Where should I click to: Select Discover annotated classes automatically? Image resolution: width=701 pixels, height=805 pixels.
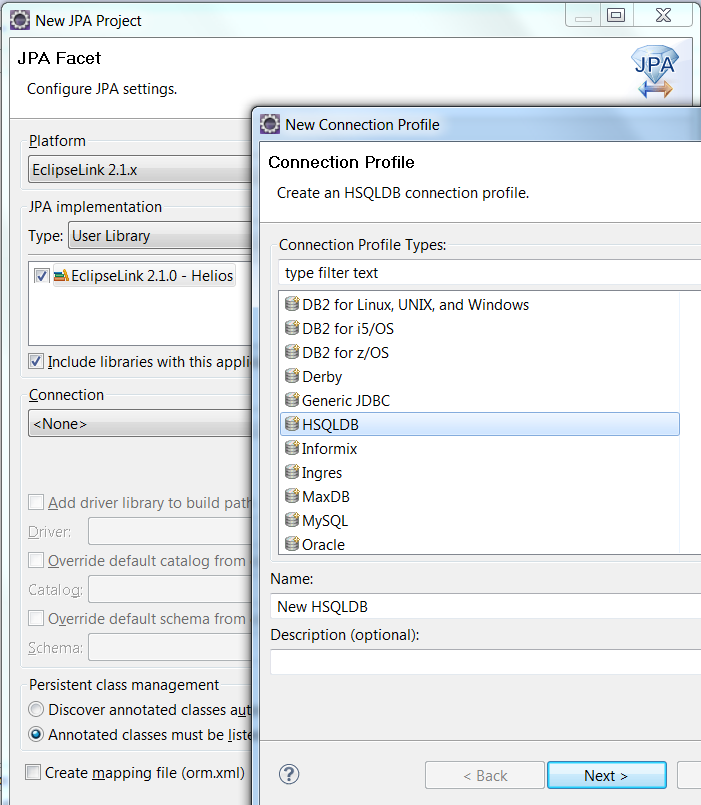[36, 710]
